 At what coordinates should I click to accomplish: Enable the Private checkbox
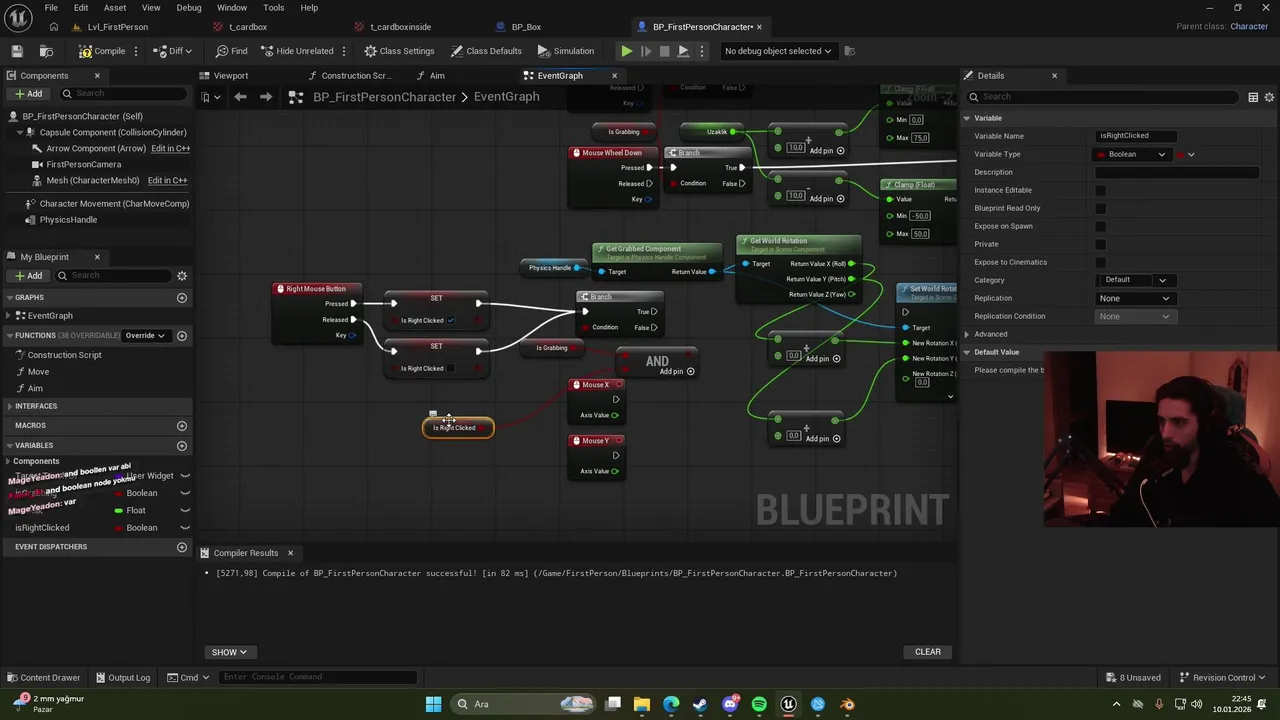(x=1101, y=244)
